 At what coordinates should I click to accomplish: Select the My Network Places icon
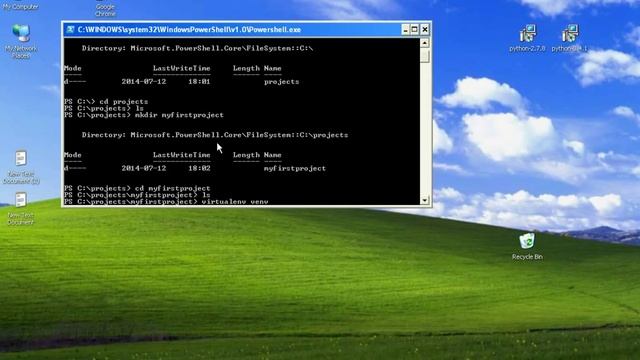(x=21, y=41)
